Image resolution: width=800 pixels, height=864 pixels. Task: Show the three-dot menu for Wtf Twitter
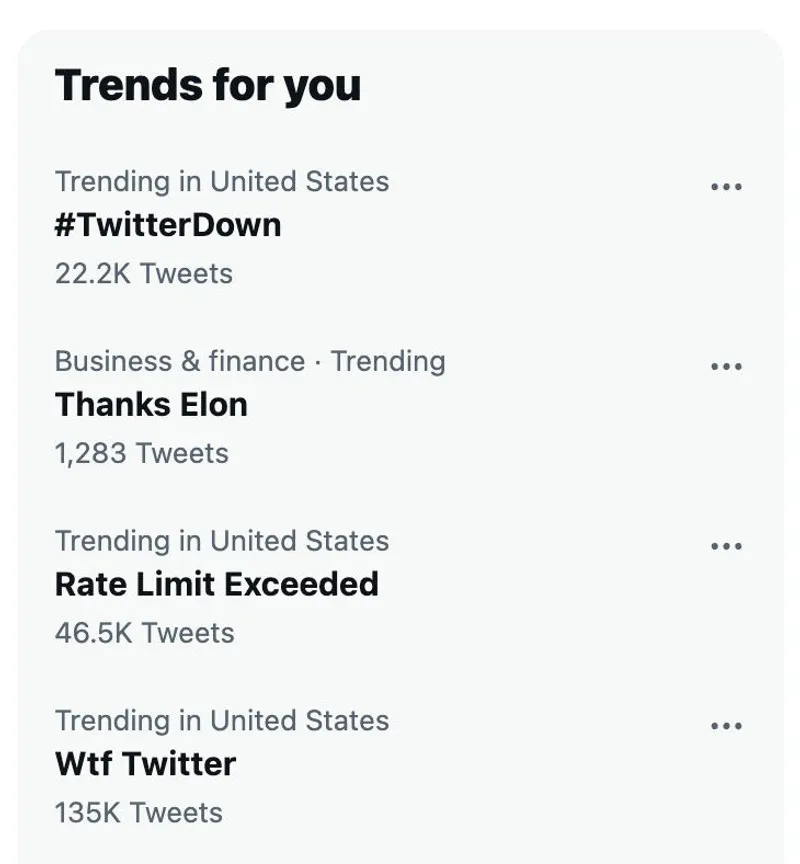point(726,726)
